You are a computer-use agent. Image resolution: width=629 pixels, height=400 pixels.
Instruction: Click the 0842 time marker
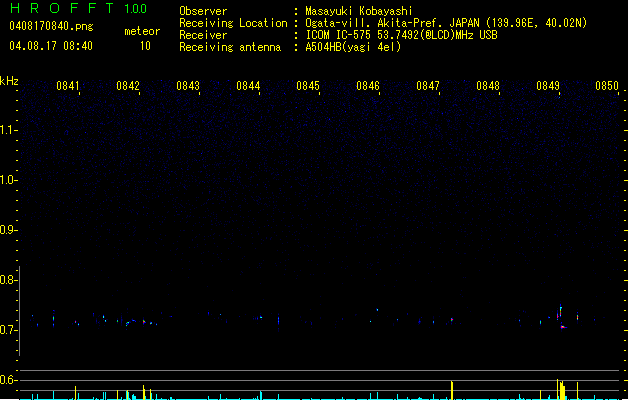(128, 86)
